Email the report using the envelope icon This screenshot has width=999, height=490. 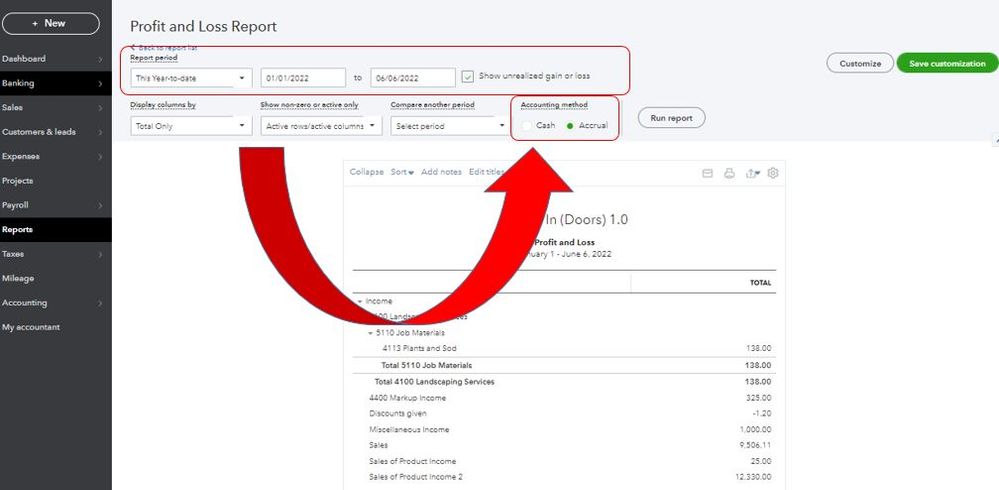pyautogui.click(x=707, y=173)
